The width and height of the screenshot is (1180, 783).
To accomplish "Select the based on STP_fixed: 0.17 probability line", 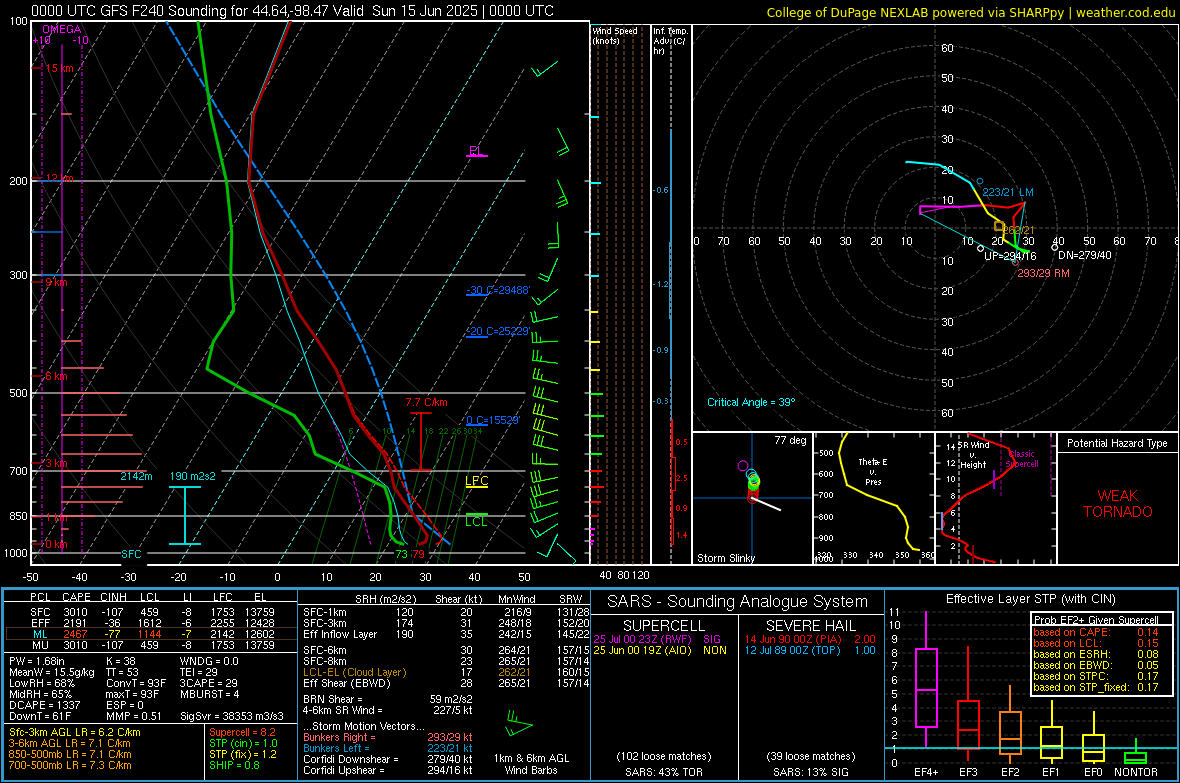I will 1096,687.
